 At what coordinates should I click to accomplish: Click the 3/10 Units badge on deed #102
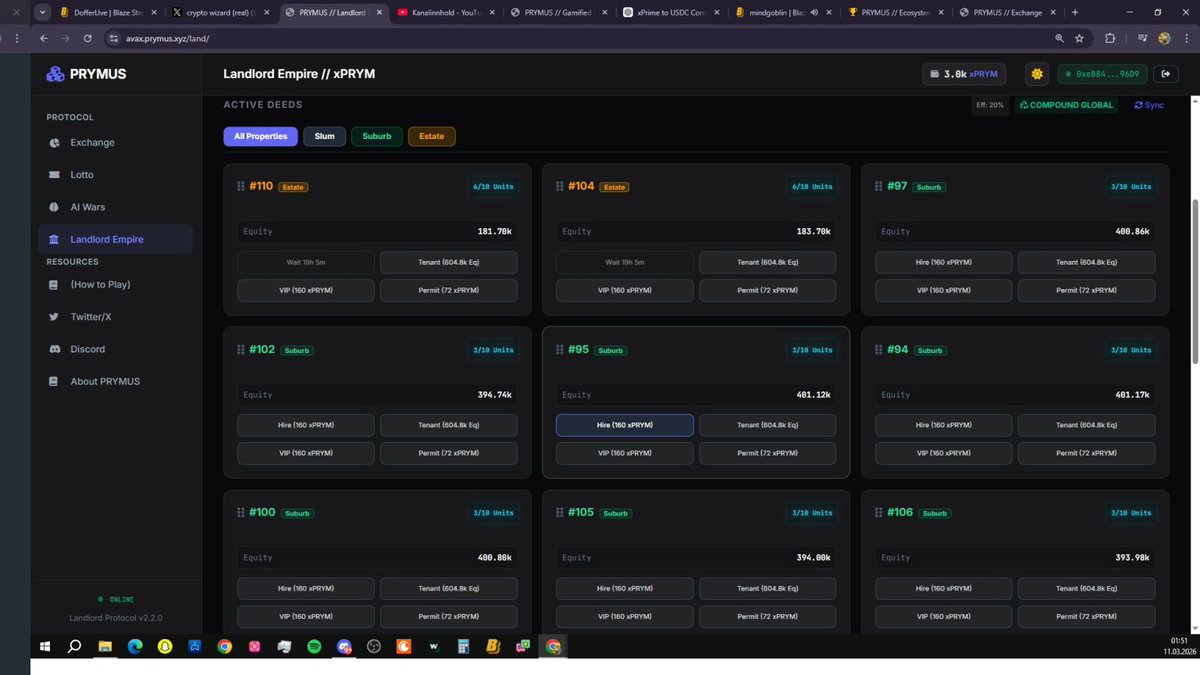(493, 350)
